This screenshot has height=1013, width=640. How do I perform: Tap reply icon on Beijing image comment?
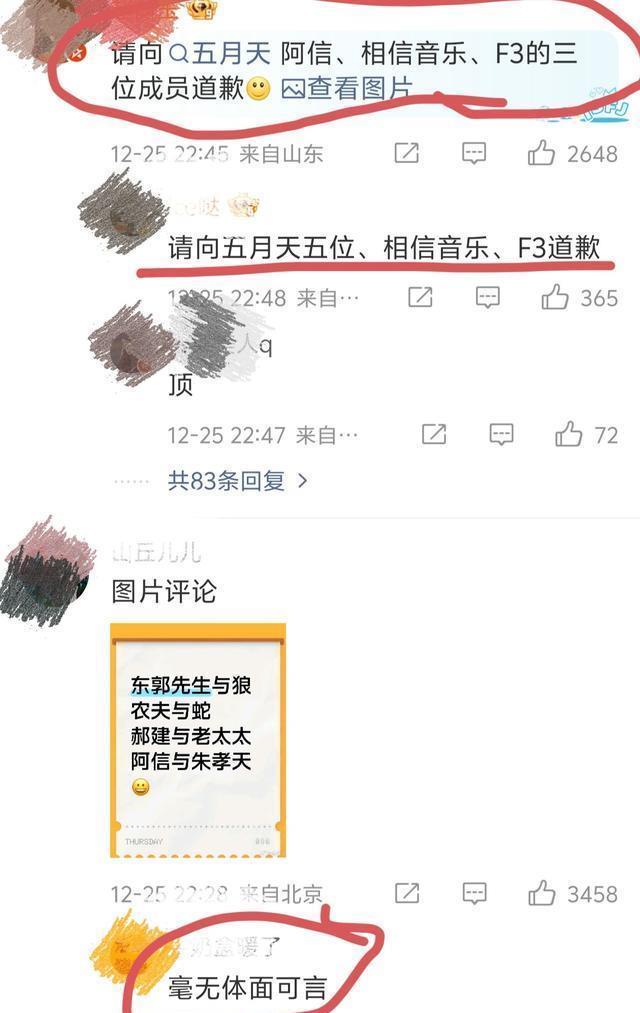pos(474,893)
